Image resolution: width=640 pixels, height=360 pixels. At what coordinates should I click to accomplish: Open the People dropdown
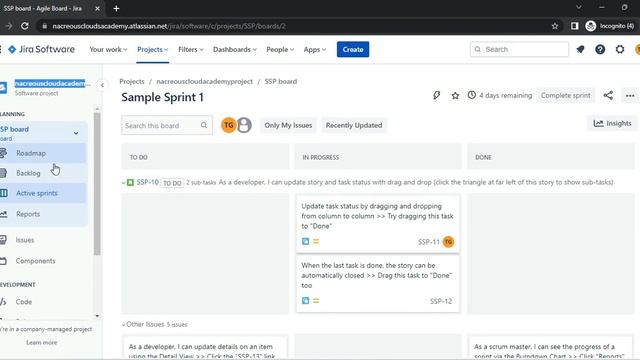tap(280, 49)
